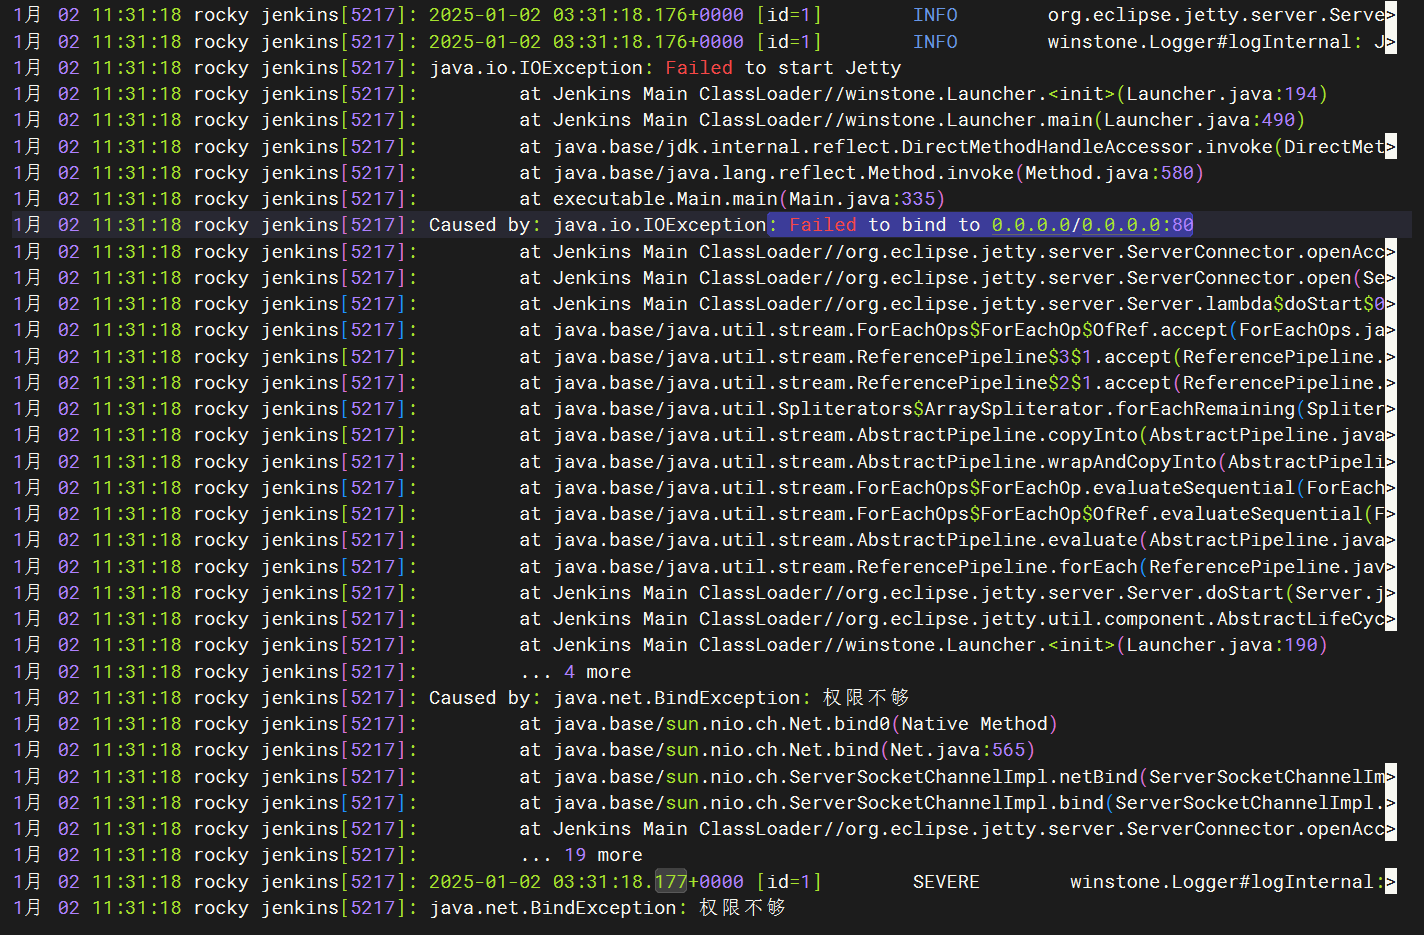Image resolution: width=1424 pixels, height=935 pixels.
Task: Click 'Launcher.java:194' in the stack trace
Action: (x=1222, y=94)
